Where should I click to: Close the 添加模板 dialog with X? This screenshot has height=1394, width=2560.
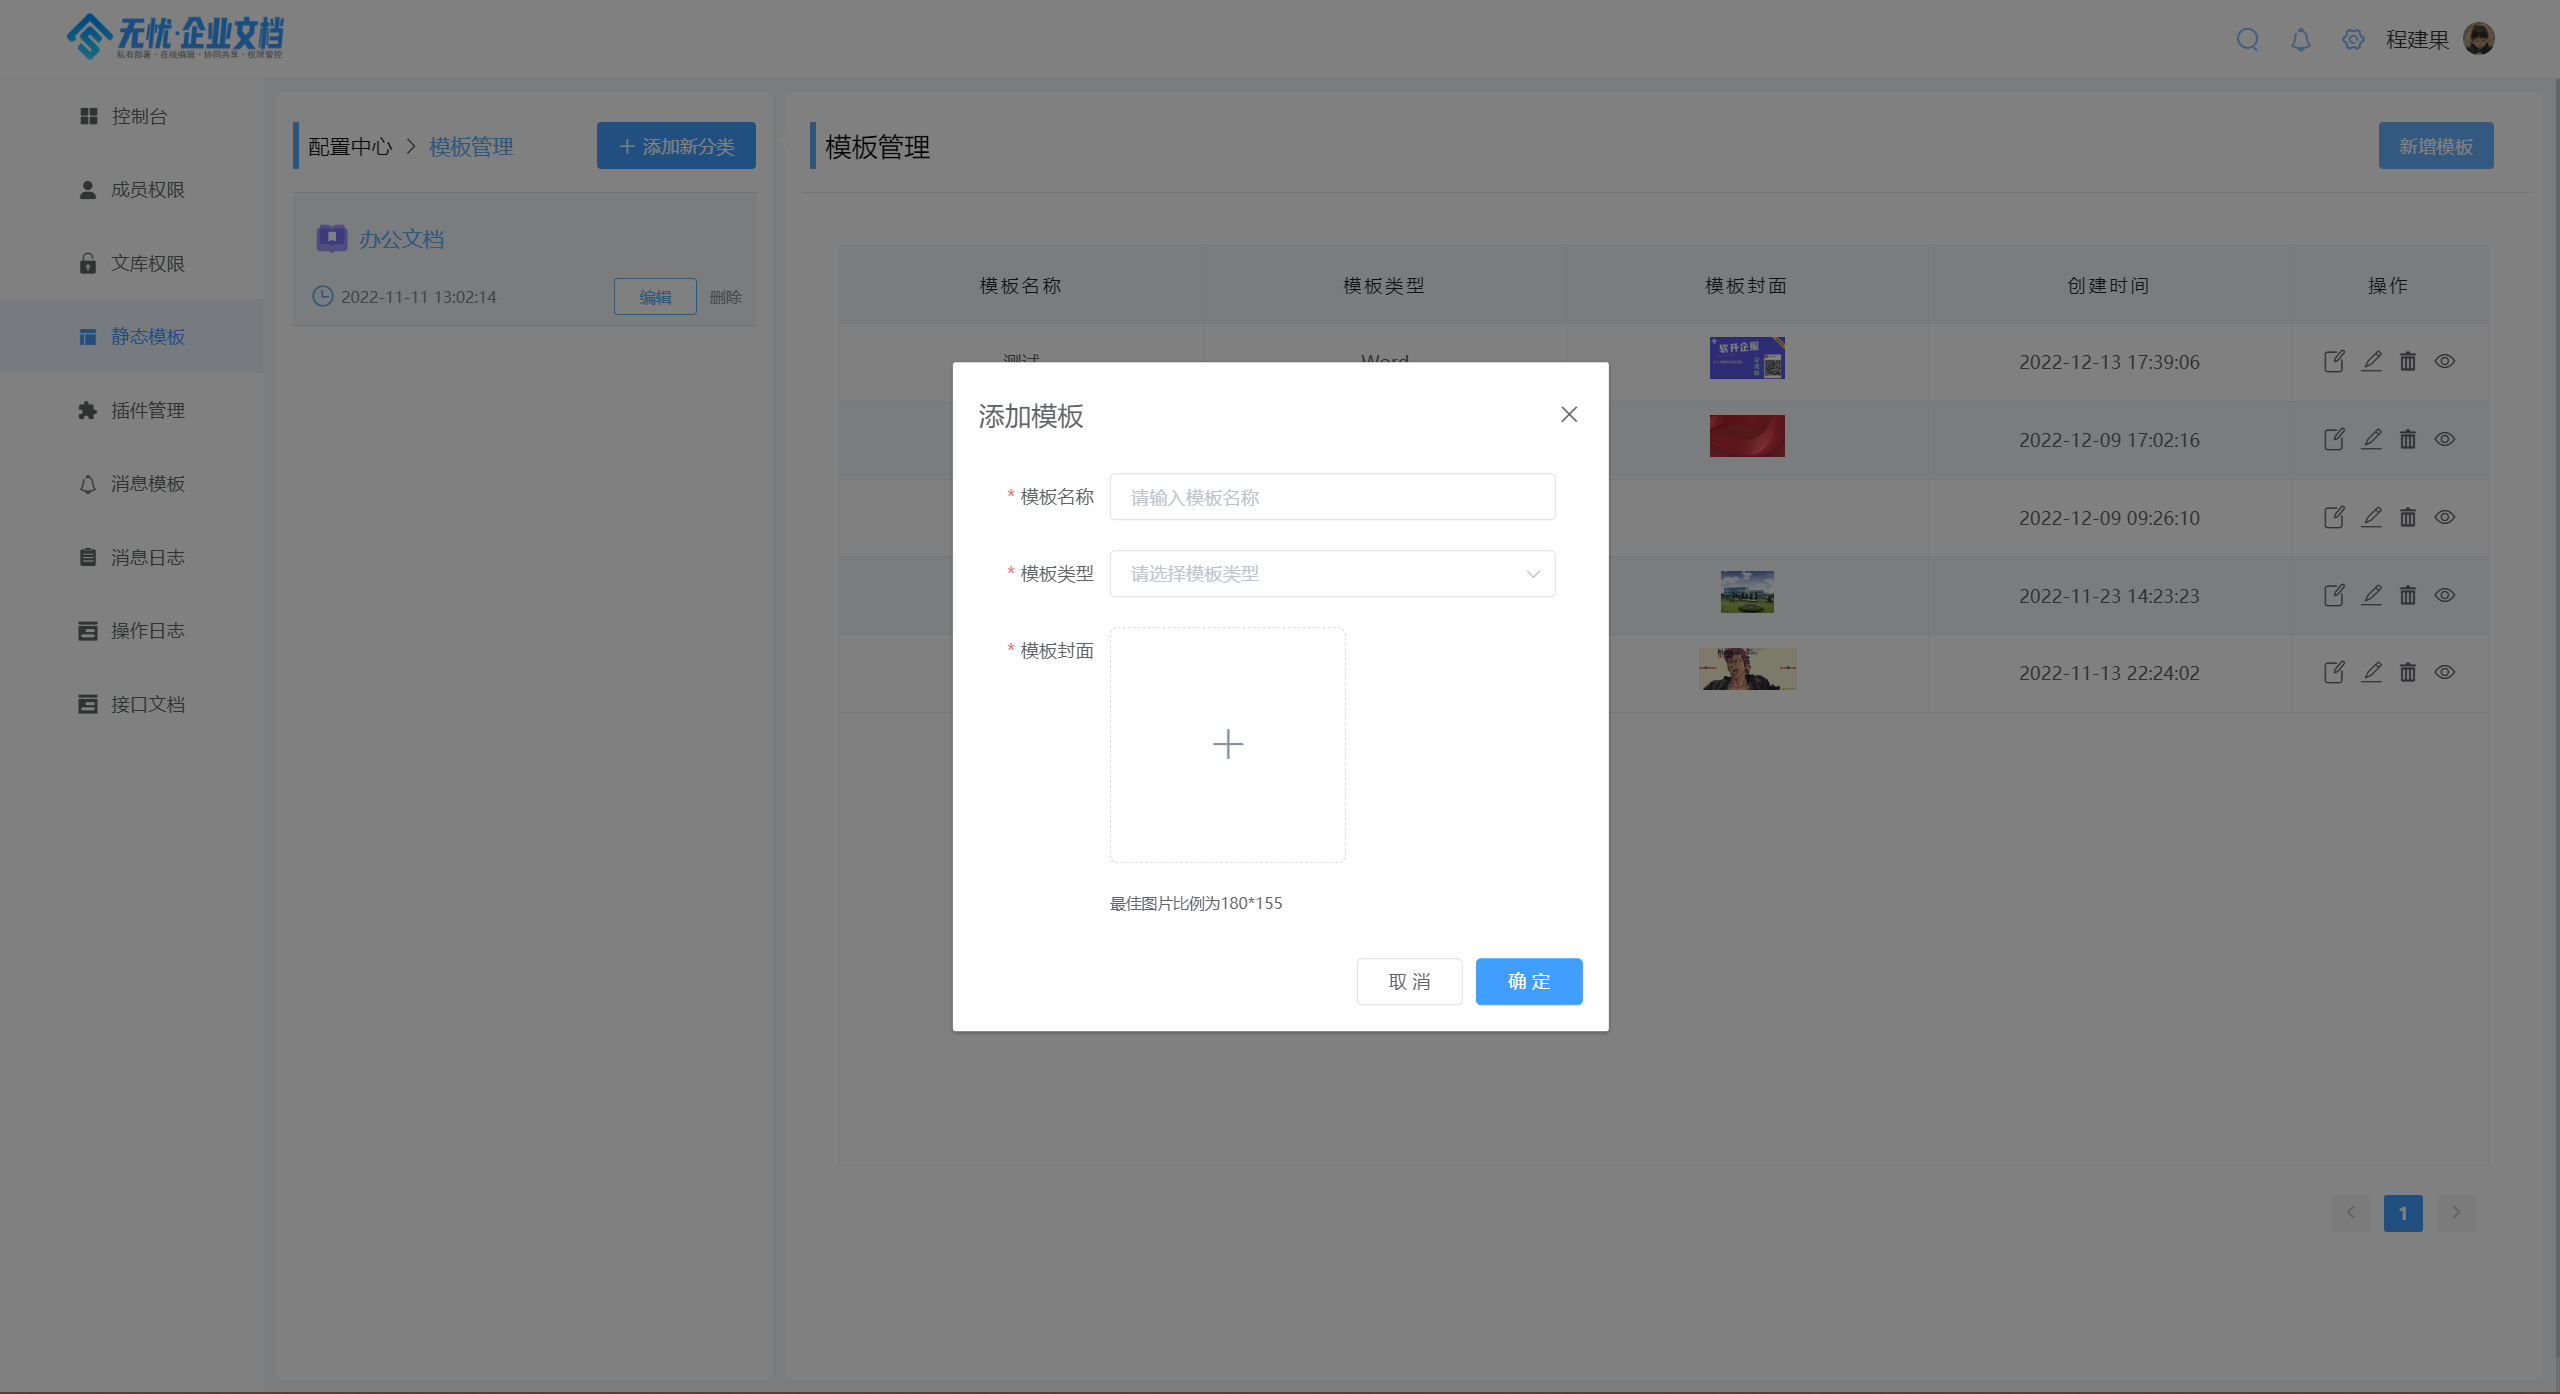coord(1569,414)
